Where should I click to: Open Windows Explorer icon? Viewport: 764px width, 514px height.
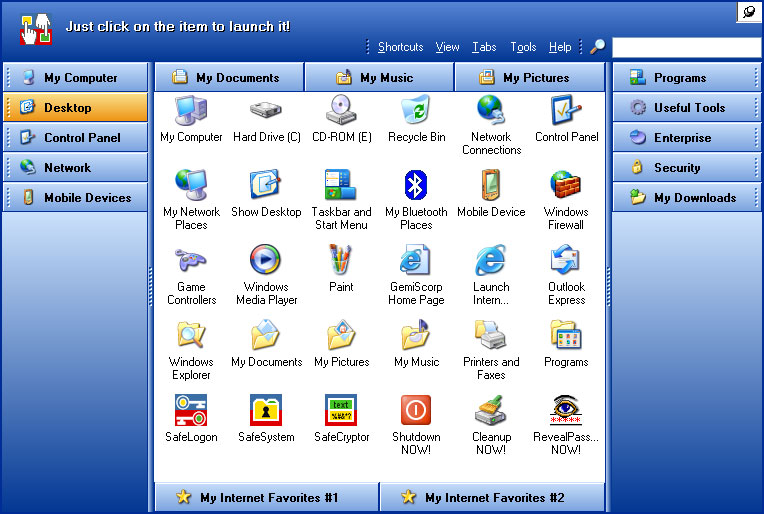(x=191, y=335)
